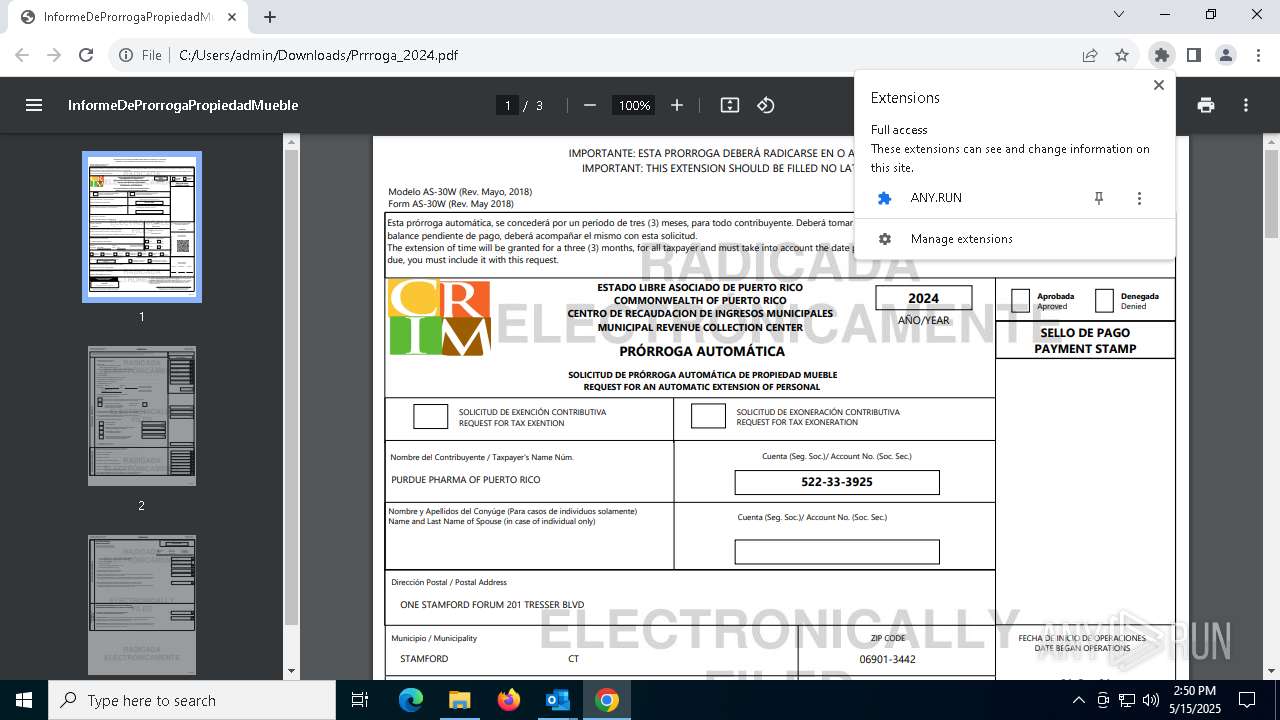Close the Extensions popup
This screenshot has height=720, width=1280.
pos(1159,85)
